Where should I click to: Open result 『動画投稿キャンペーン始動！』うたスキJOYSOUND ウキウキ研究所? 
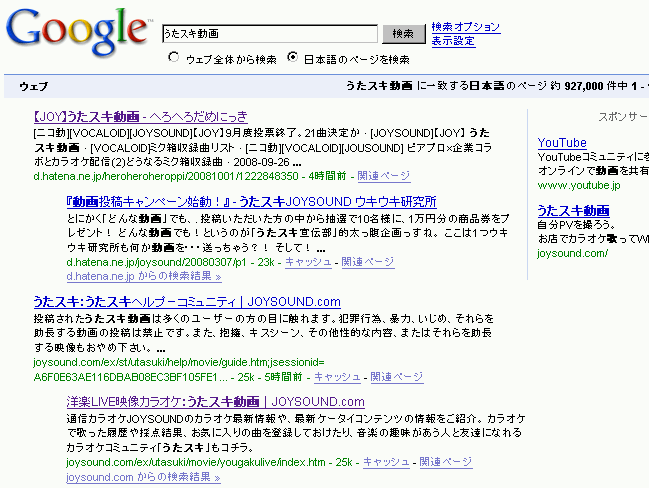[251, 202]
